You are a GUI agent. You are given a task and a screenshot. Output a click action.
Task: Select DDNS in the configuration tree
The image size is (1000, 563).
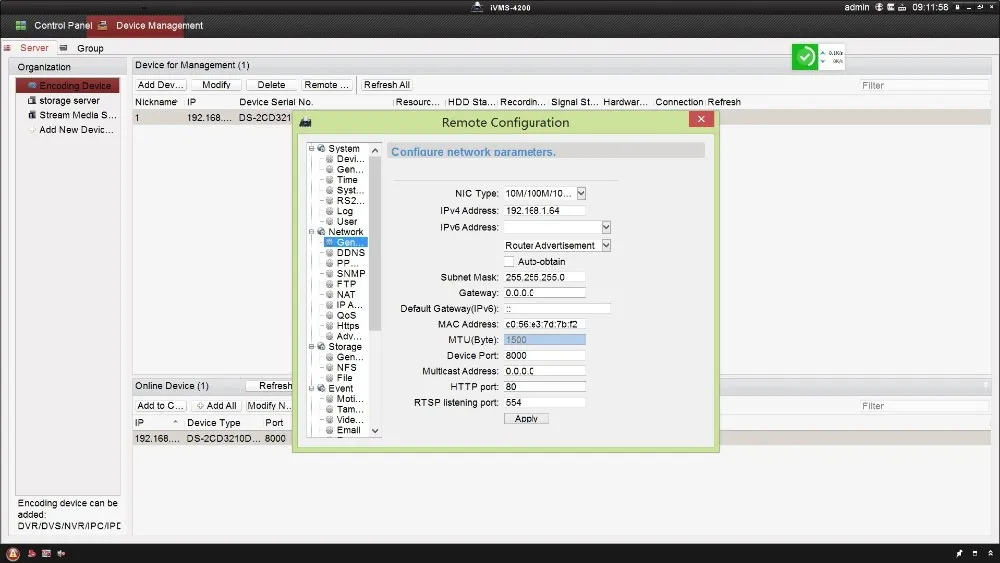click(350, 253)
